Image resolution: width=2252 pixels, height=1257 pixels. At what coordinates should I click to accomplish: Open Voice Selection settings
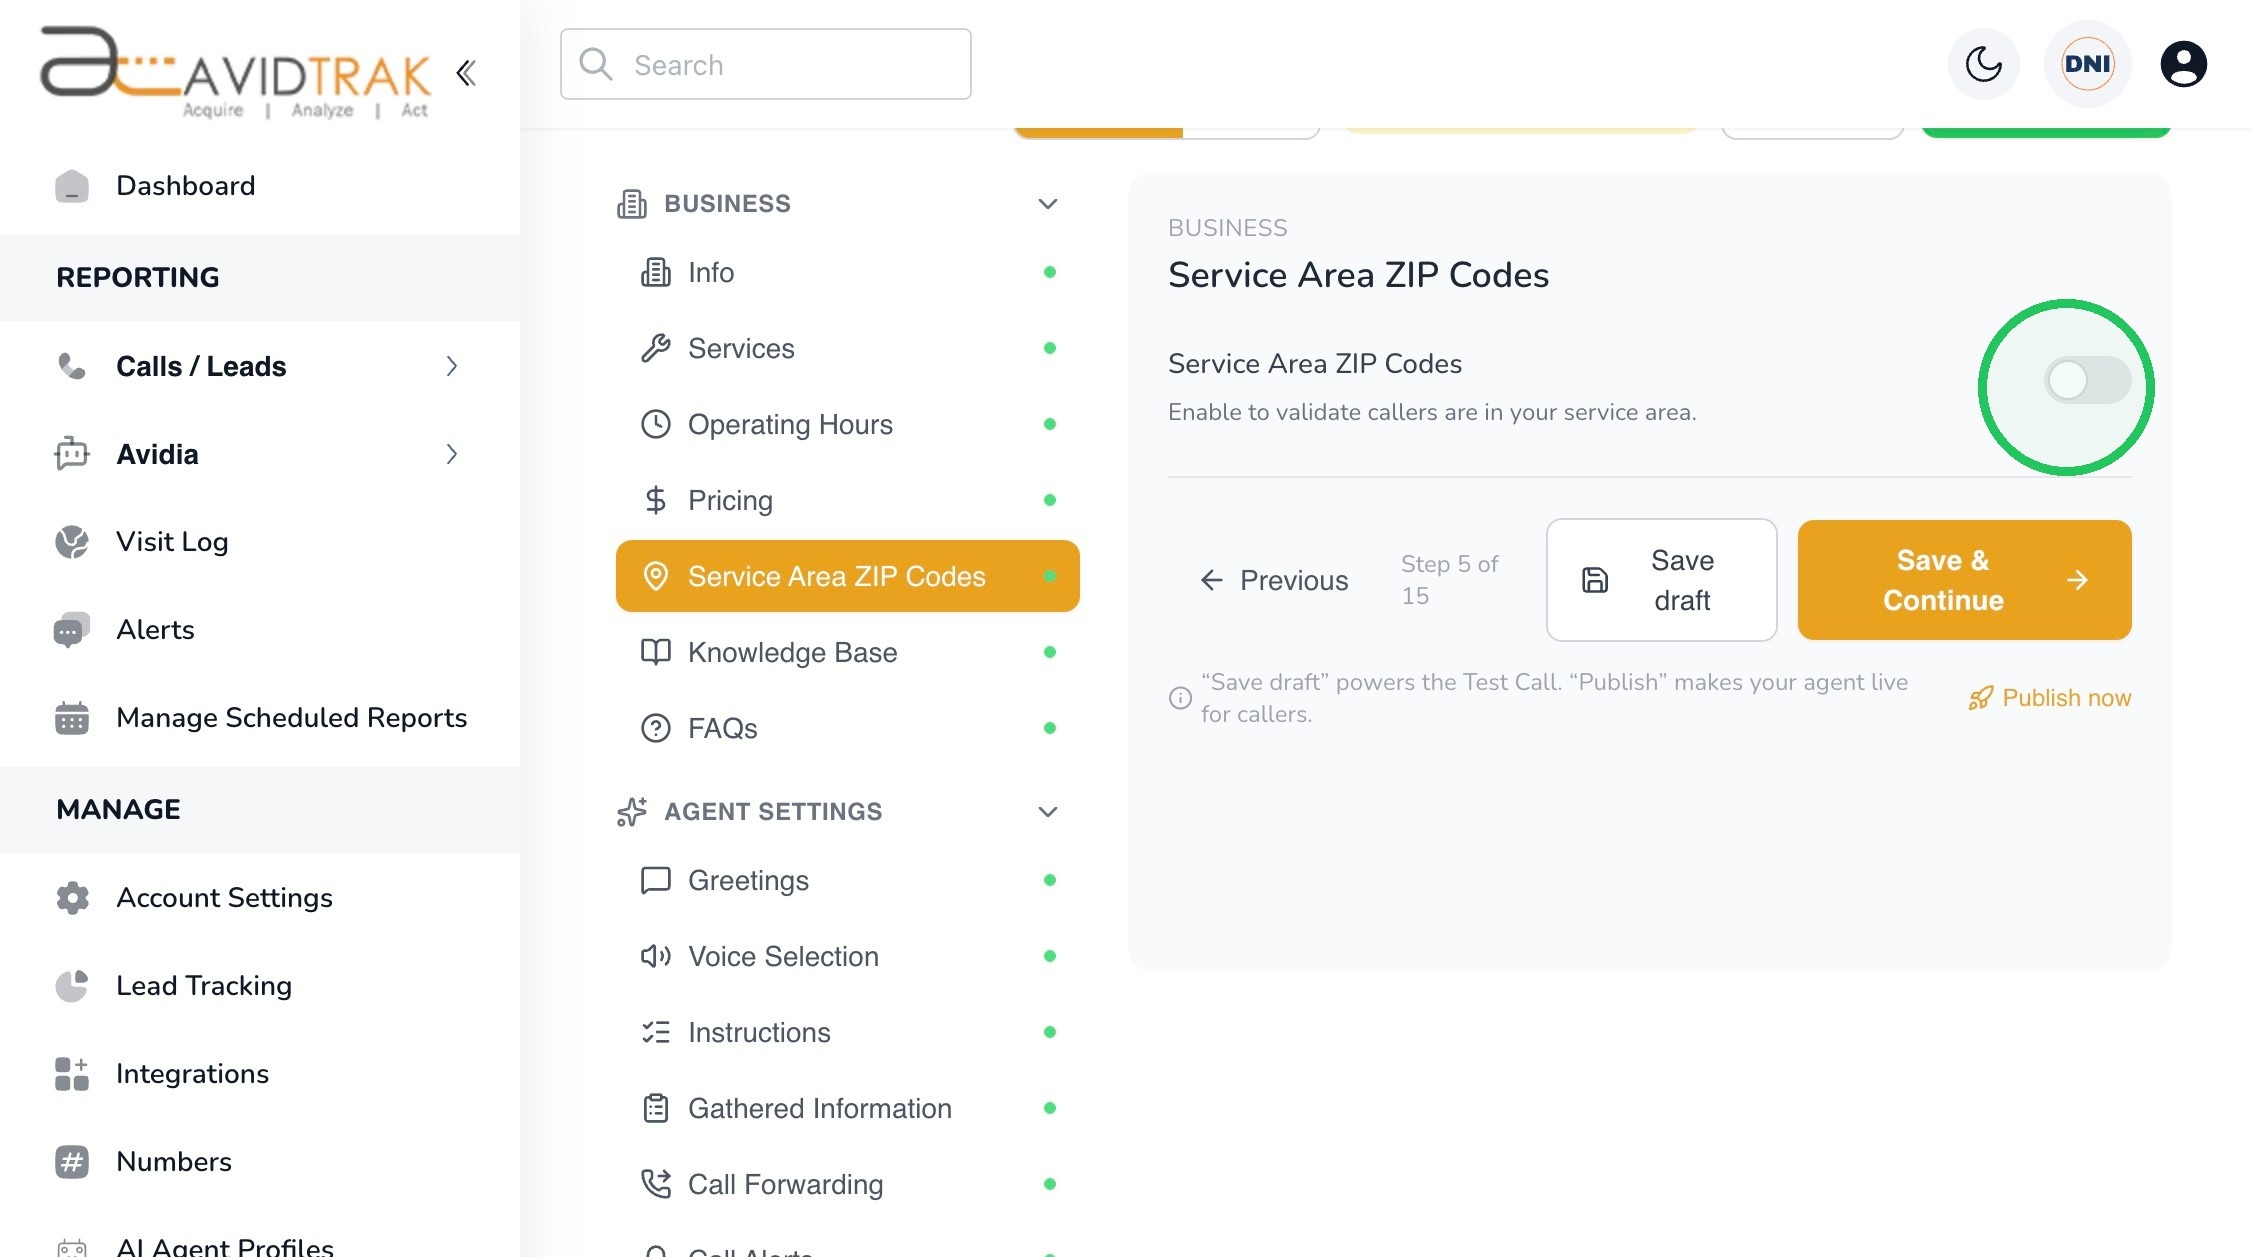848,956
